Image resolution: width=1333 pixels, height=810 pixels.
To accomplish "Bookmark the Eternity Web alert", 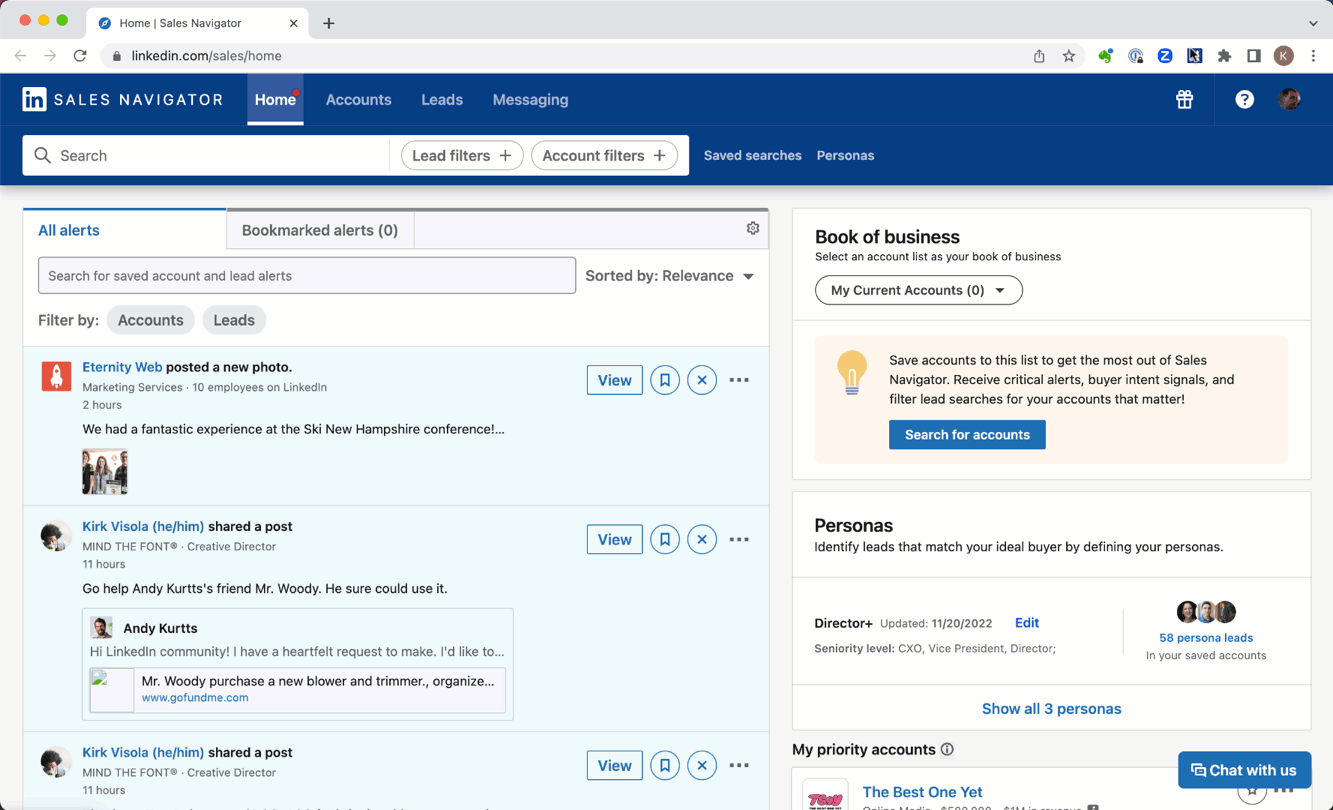I will tap(665, 380).
